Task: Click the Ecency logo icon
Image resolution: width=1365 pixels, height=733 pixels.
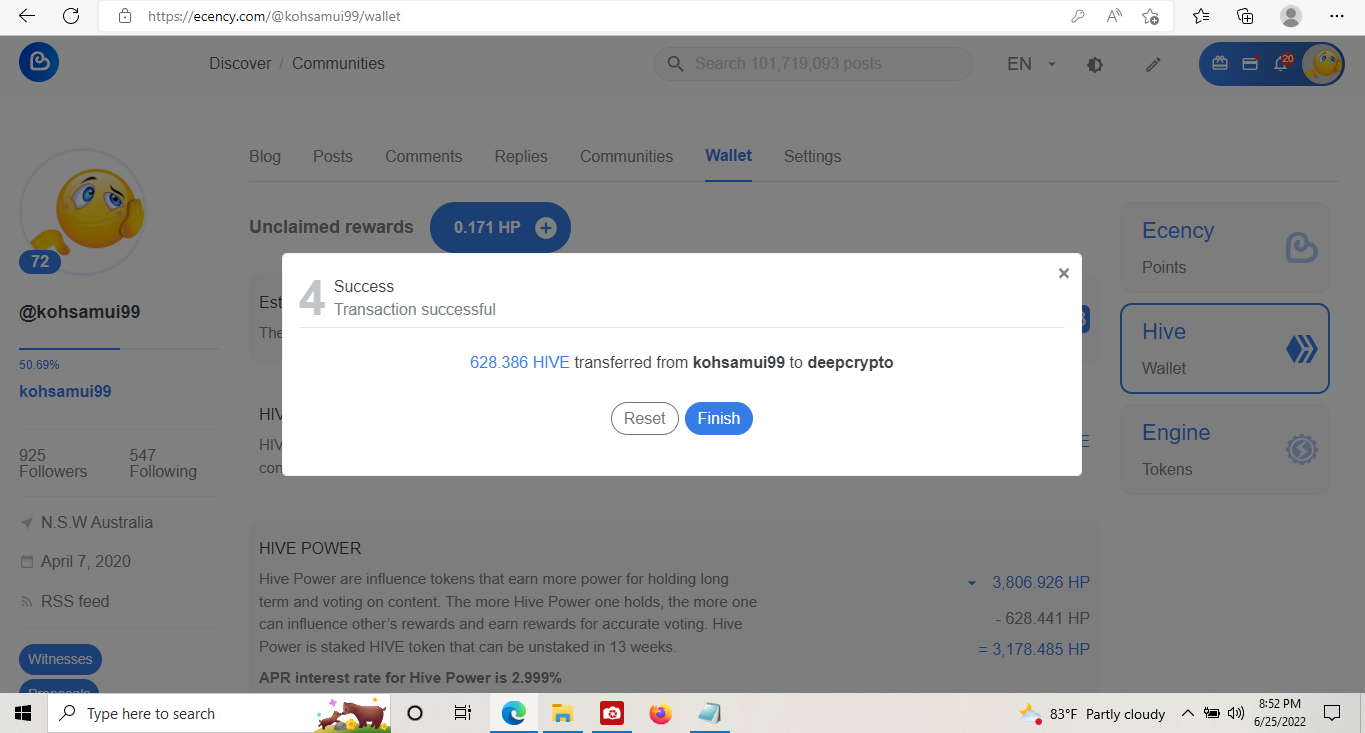Action: tap(39, 62)
